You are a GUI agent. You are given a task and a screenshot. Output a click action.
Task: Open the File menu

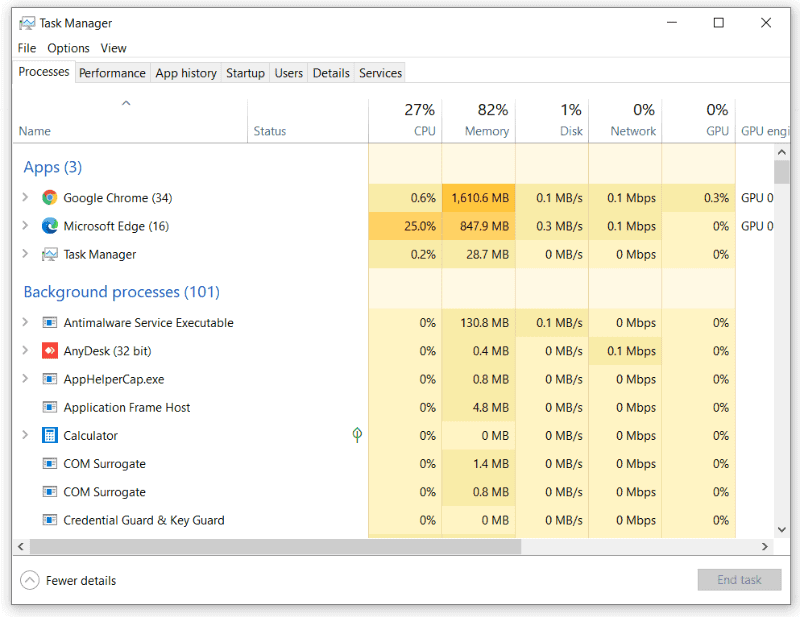coord(27,48)
